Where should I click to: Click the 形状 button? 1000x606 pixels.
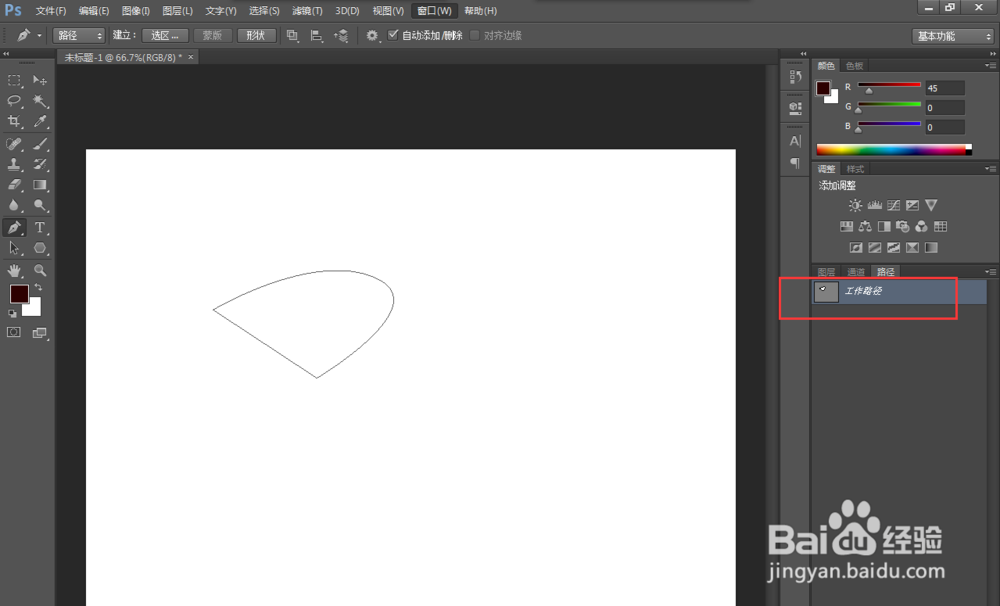256,36
